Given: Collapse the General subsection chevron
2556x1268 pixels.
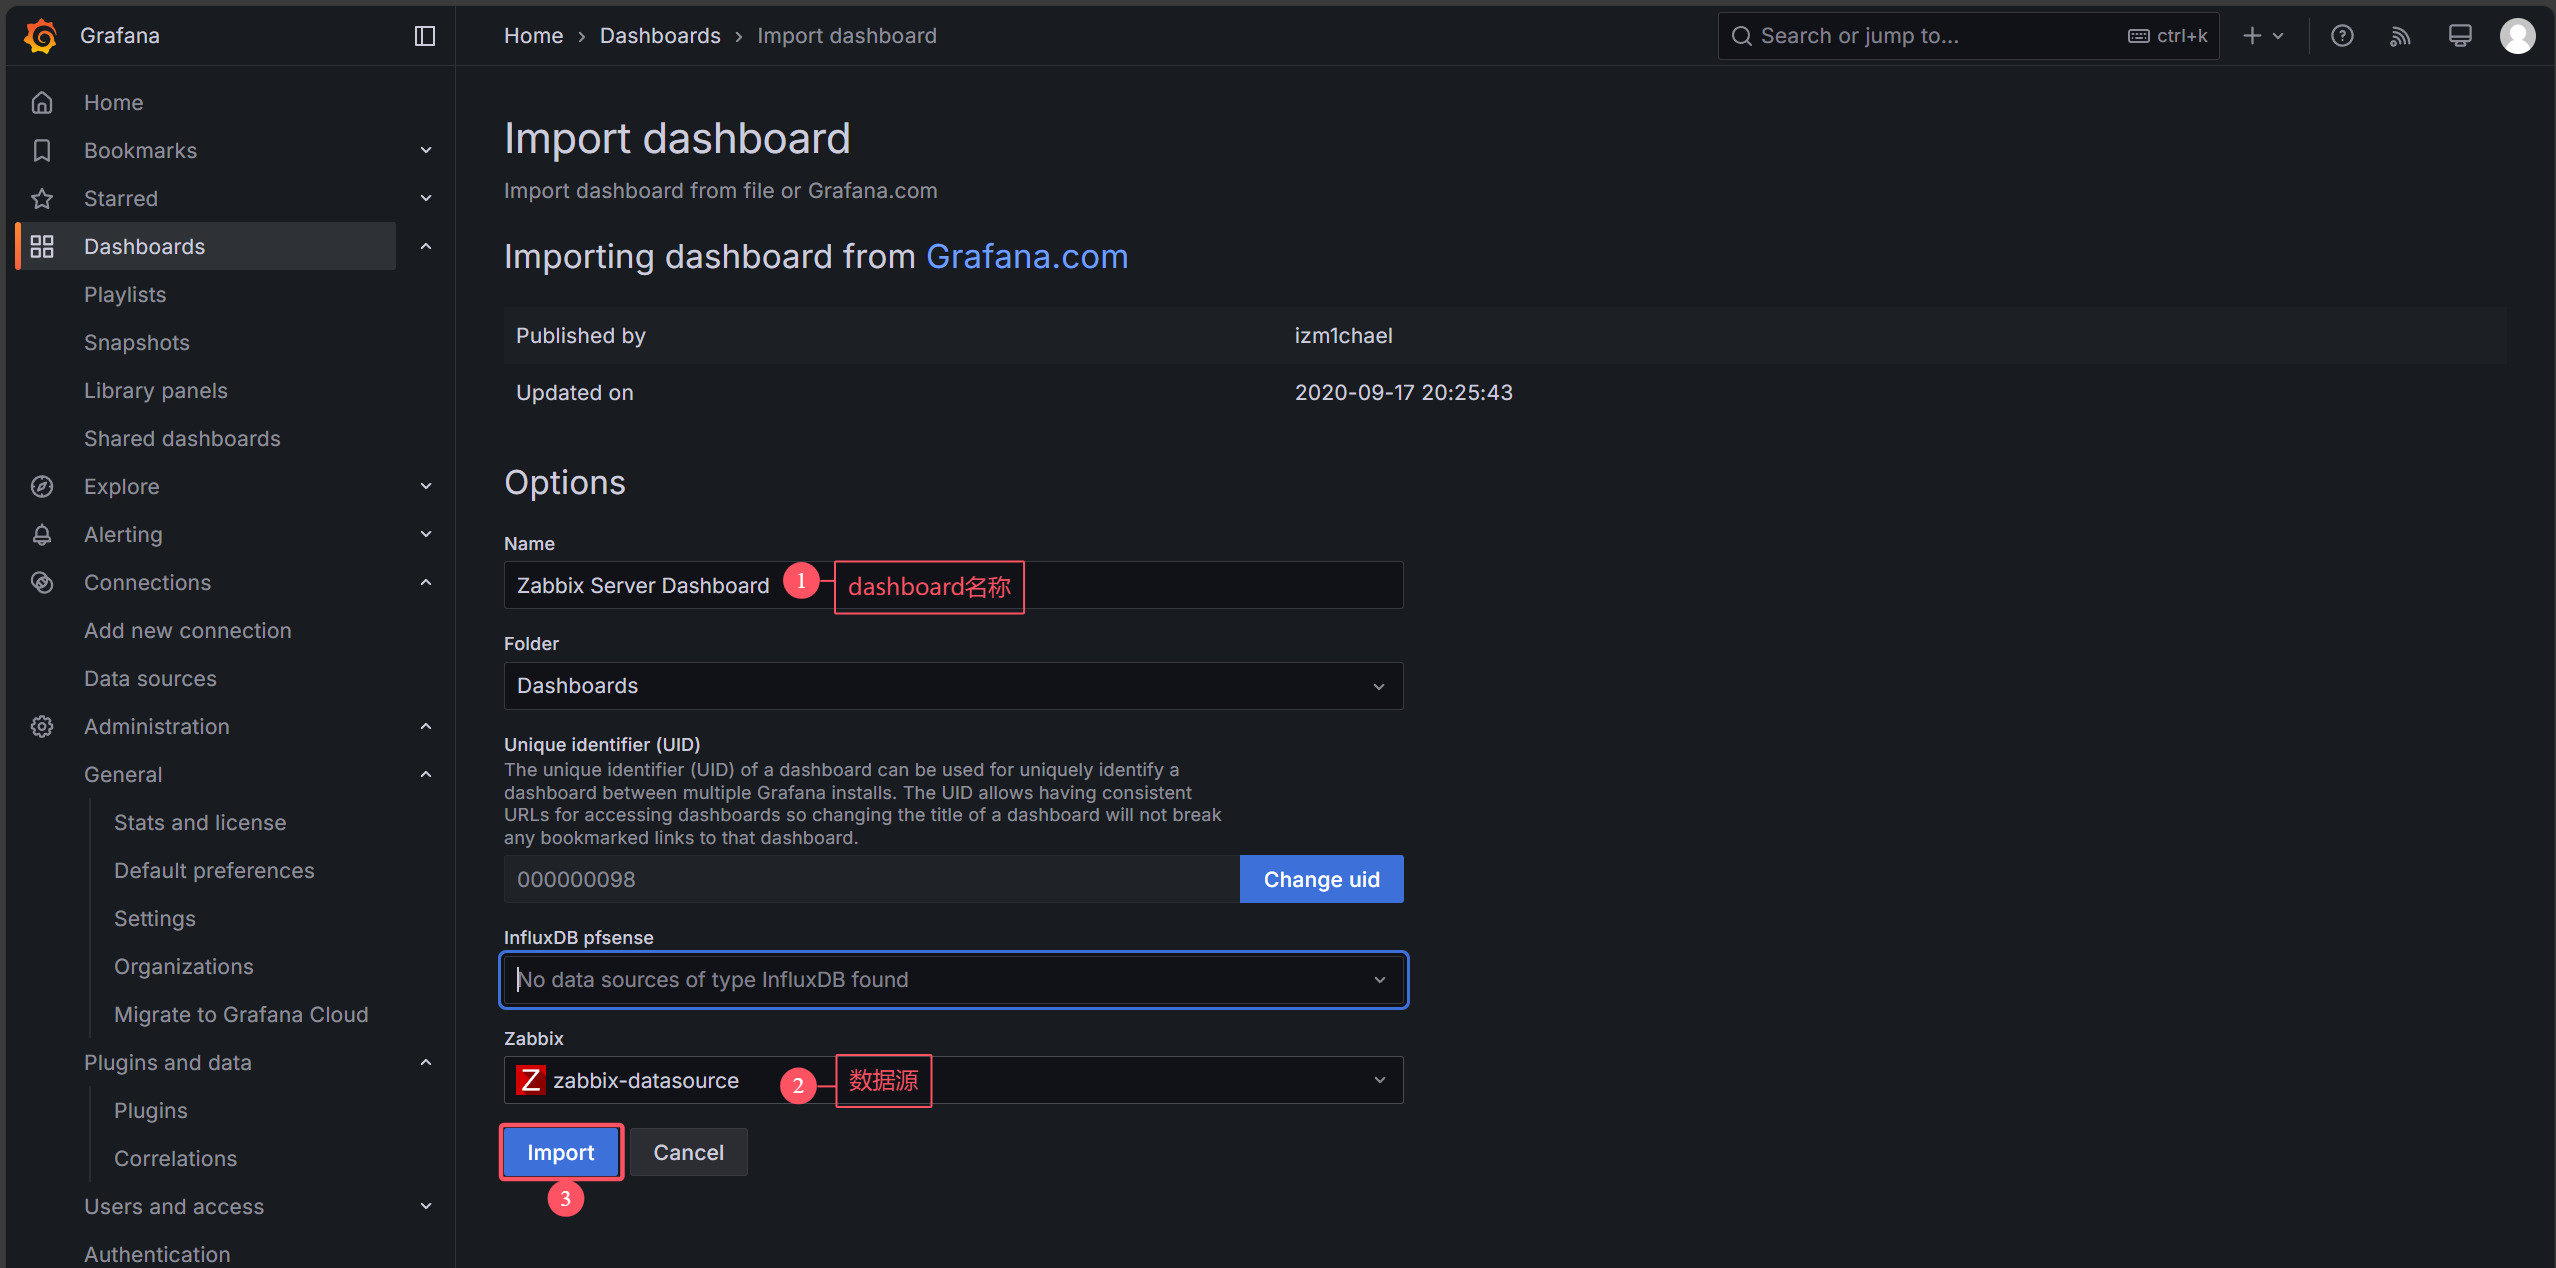Looking at the screenshot, I should (x=426, y=774).
